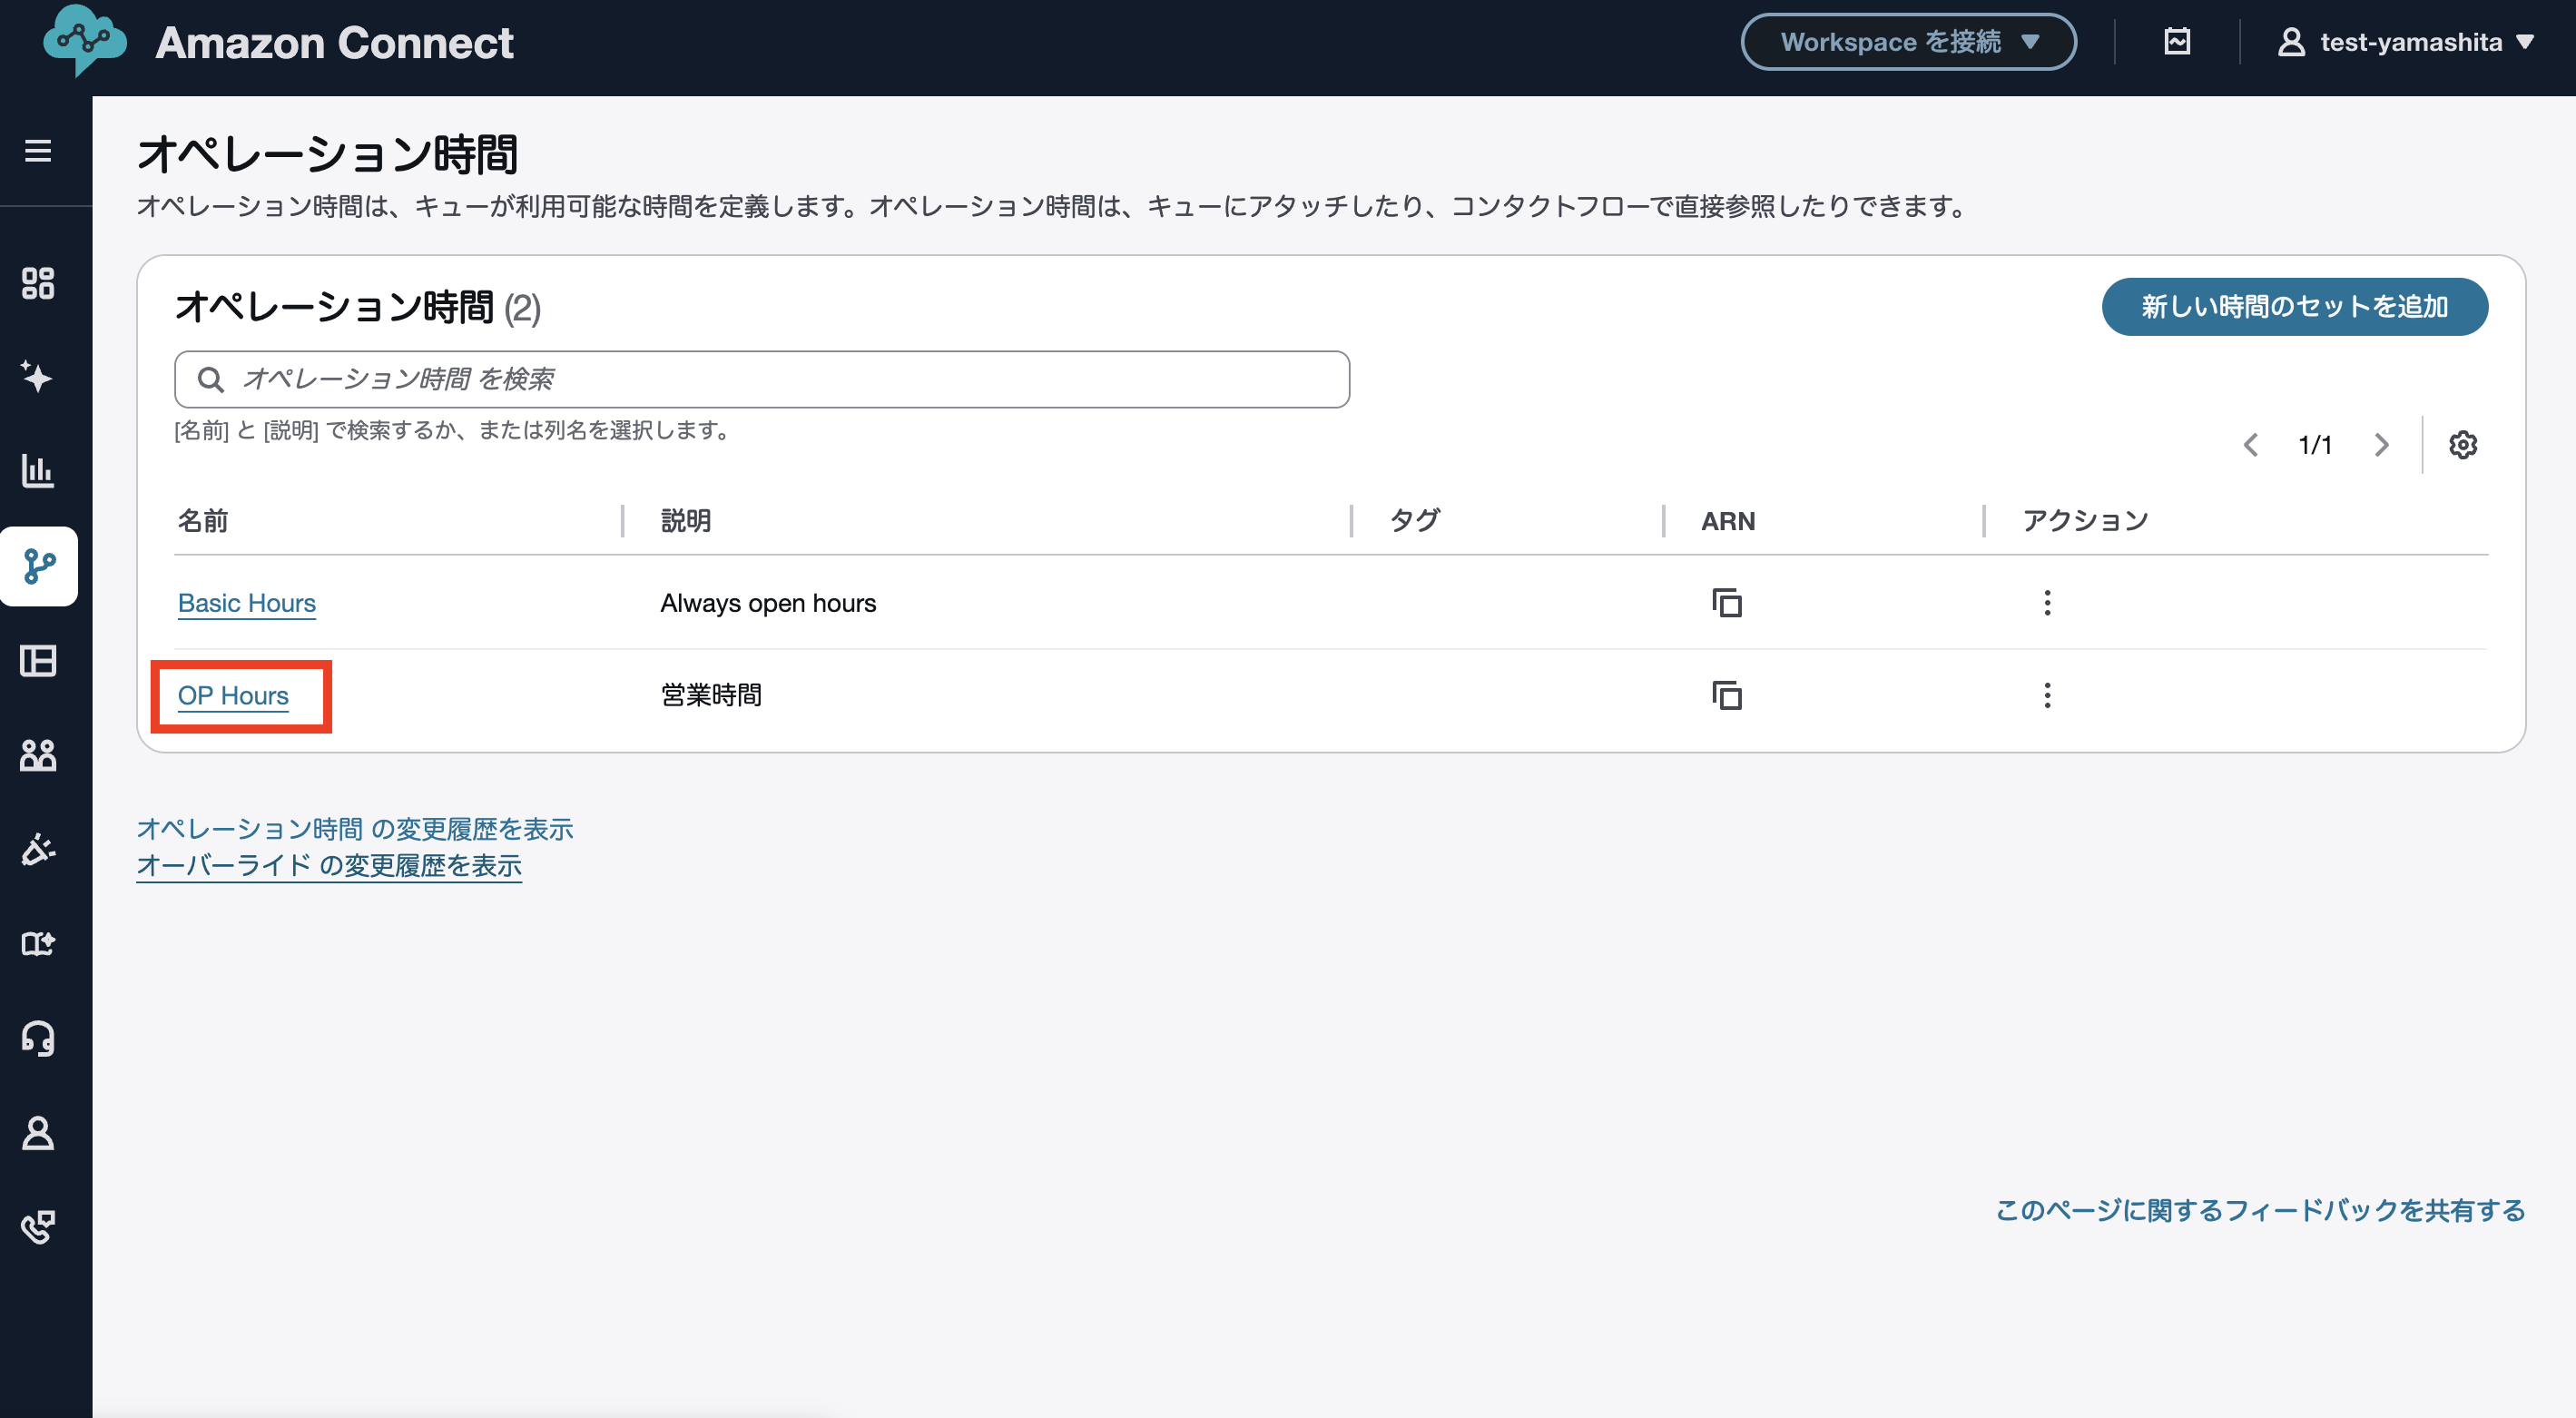Image resolution: width=2576 pixels, height=1418 pixels.
Task: Open the Users management icon
Action: click(x=38, y=756)
